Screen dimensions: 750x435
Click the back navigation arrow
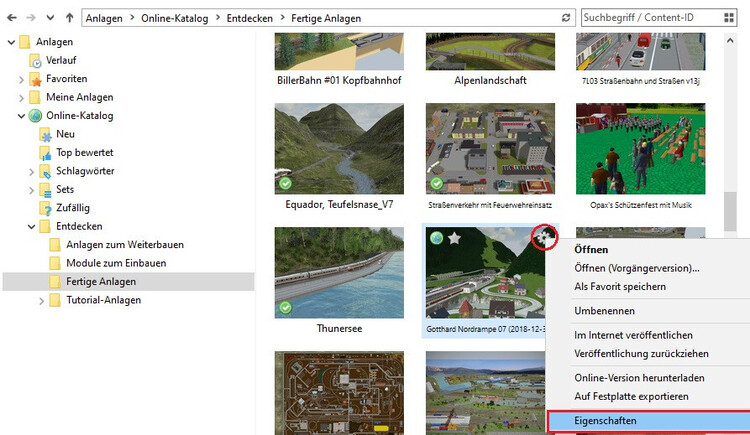tap(11, 18)
